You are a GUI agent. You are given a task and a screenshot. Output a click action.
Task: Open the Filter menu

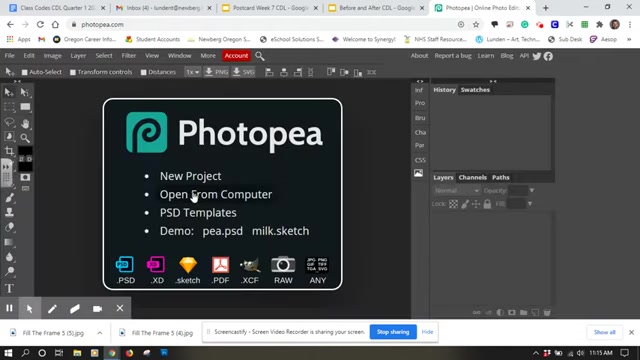tap(129, 56)
